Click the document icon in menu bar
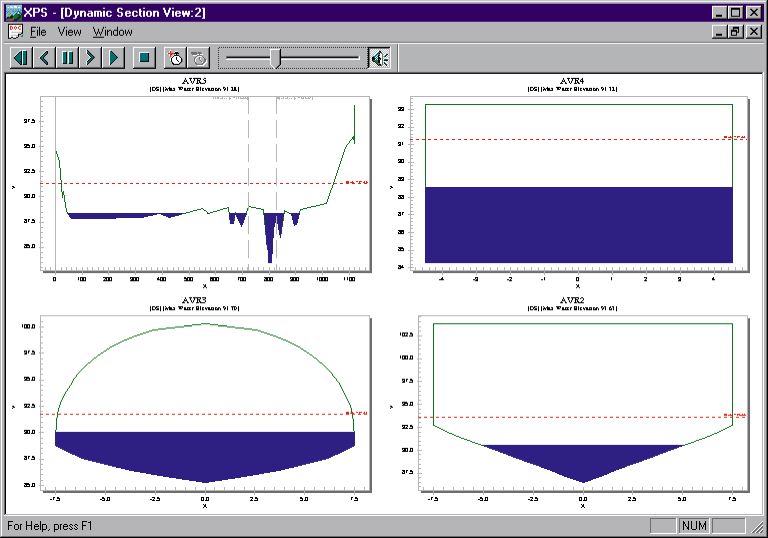This screenshot has height=538, width=768. pyautogui.click(x=13, y=32)
